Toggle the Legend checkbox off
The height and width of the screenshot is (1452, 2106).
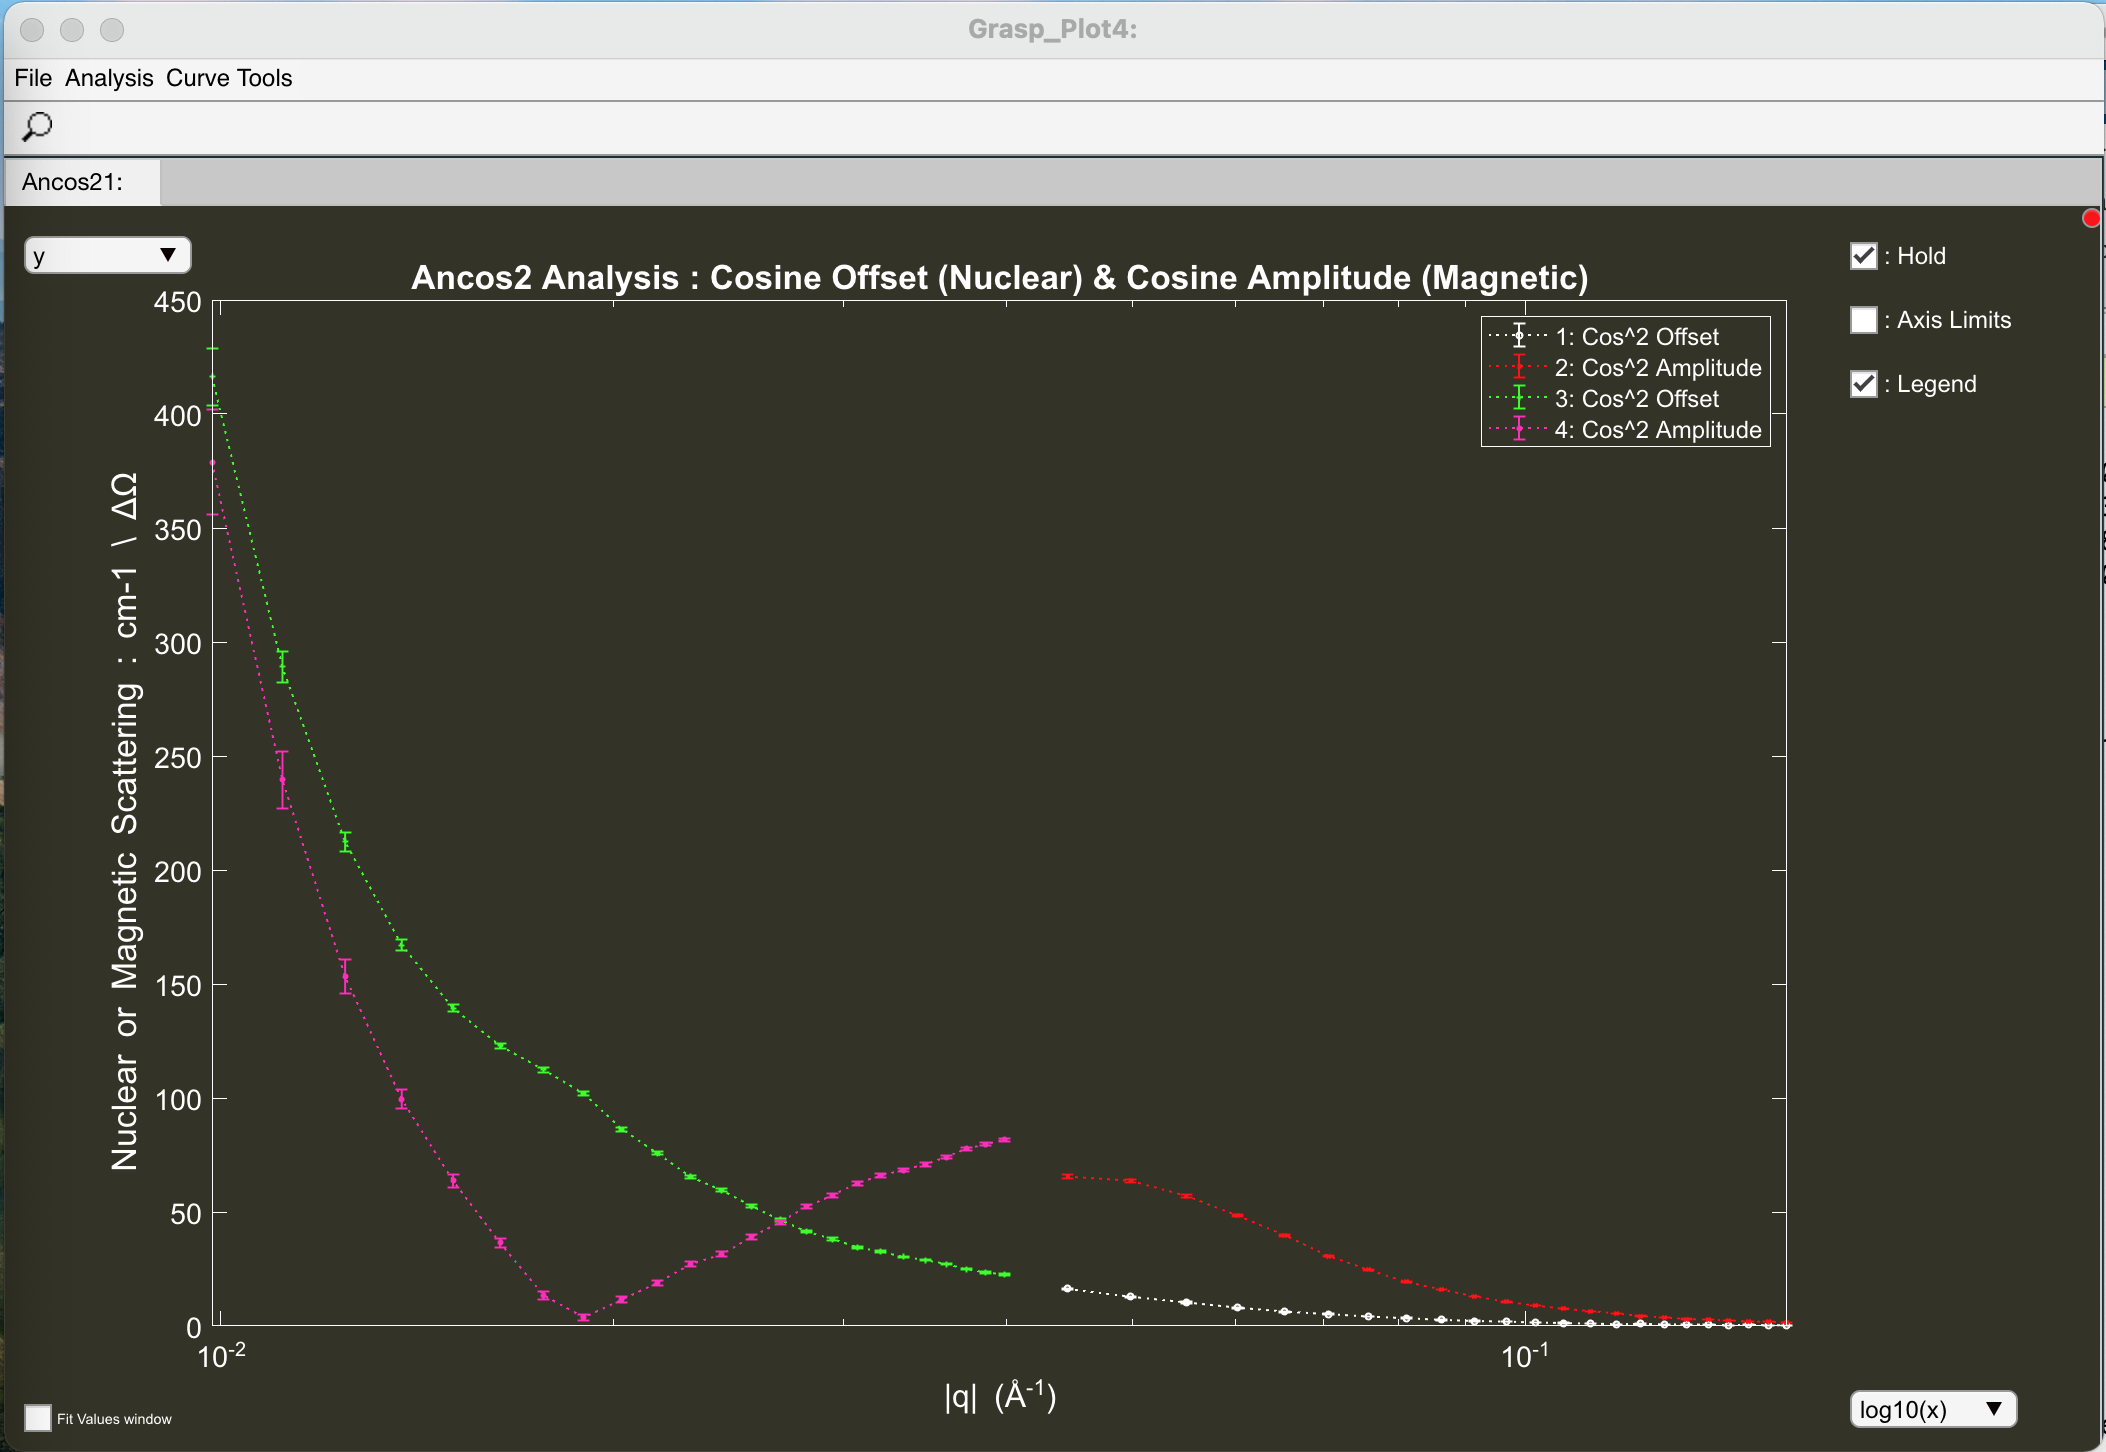(1863, 384)
